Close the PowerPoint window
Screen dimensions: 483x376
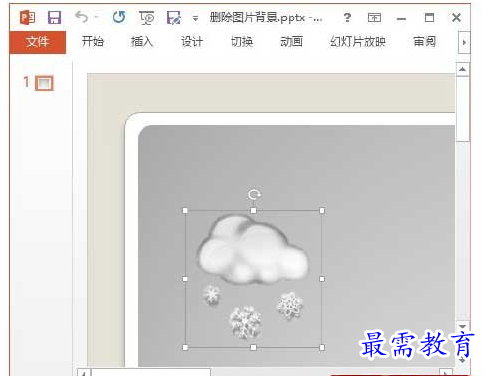pos(456,17)
